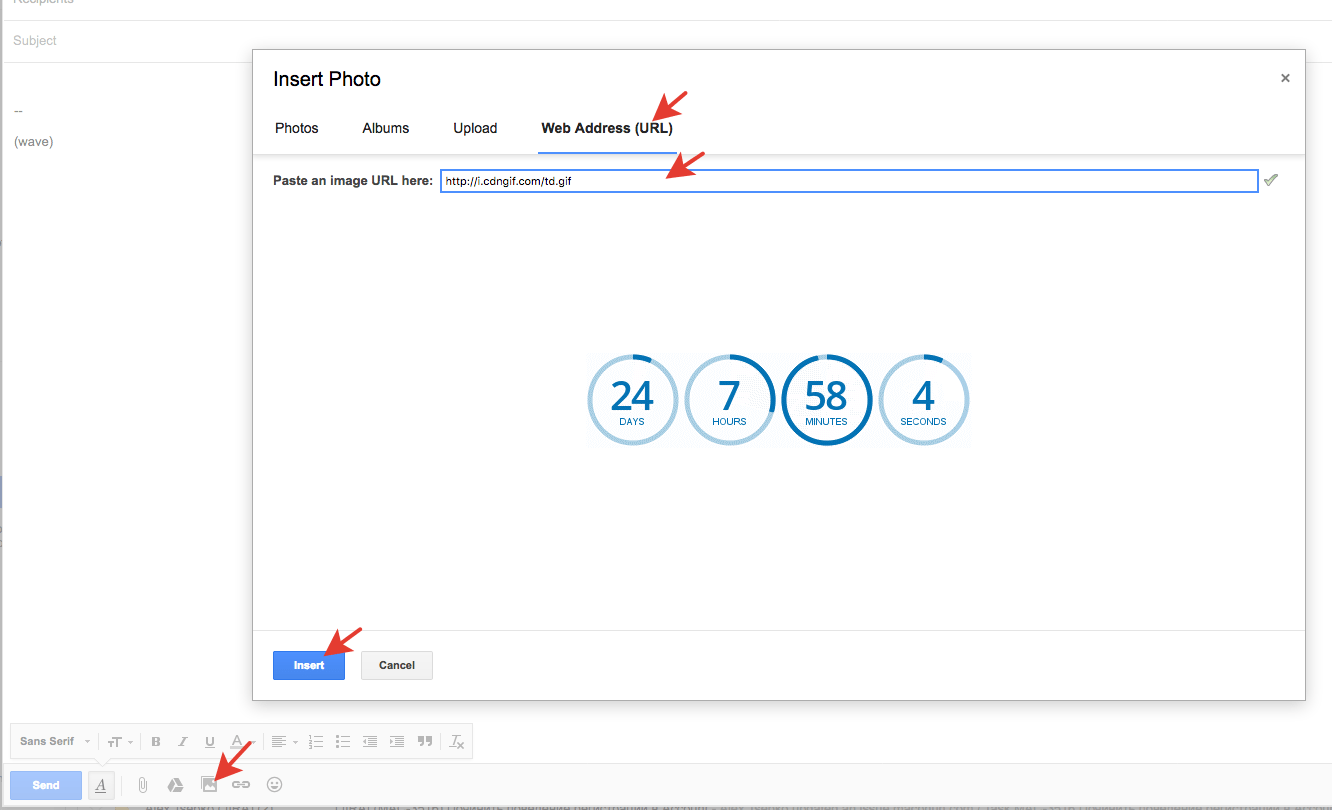Screen dimensions: 1332x810
Task: Enable the bulleted list
Action: 343,741
